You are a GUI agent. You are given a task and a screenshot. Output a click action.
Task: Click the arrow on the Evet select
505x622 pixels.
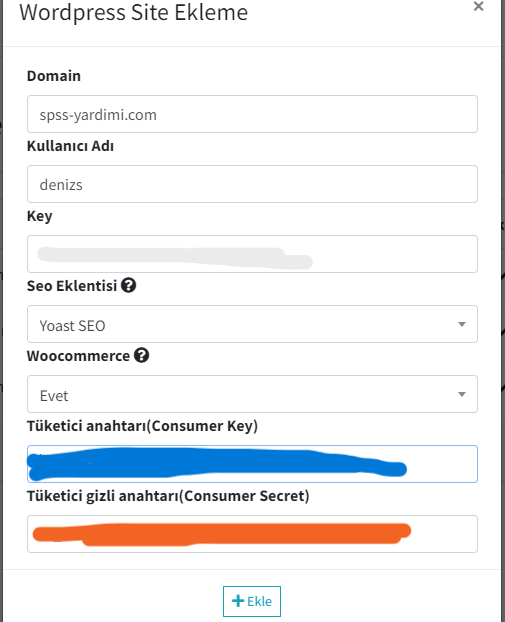[462, 394]
